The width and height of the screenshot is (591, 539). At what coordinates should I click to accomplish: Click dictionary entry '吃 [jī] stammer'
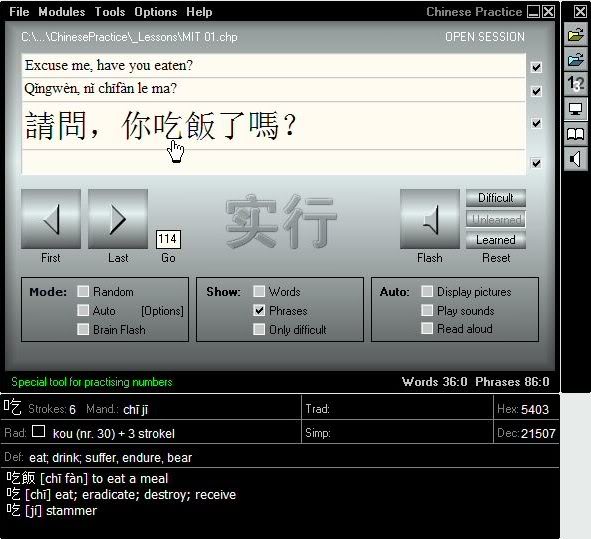point(52,510)
